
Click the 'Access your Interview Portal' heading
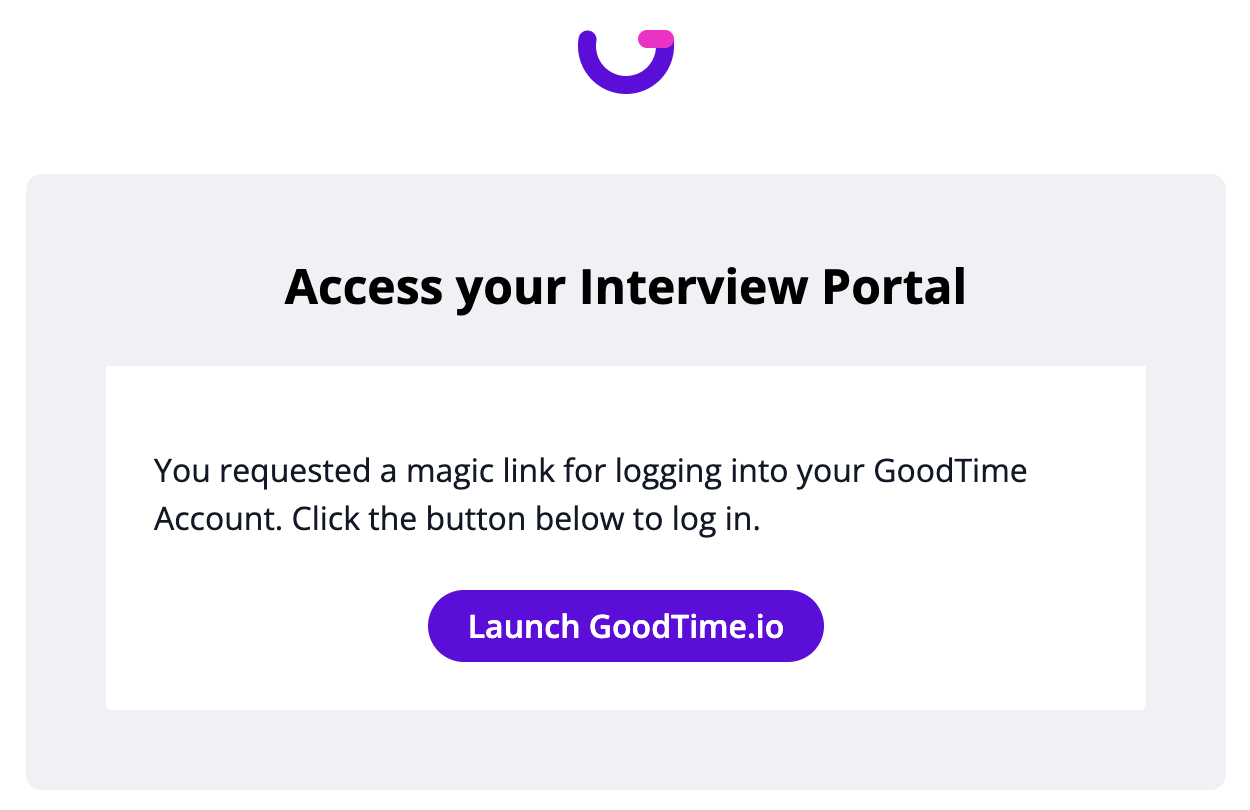[x=625, y=287]
